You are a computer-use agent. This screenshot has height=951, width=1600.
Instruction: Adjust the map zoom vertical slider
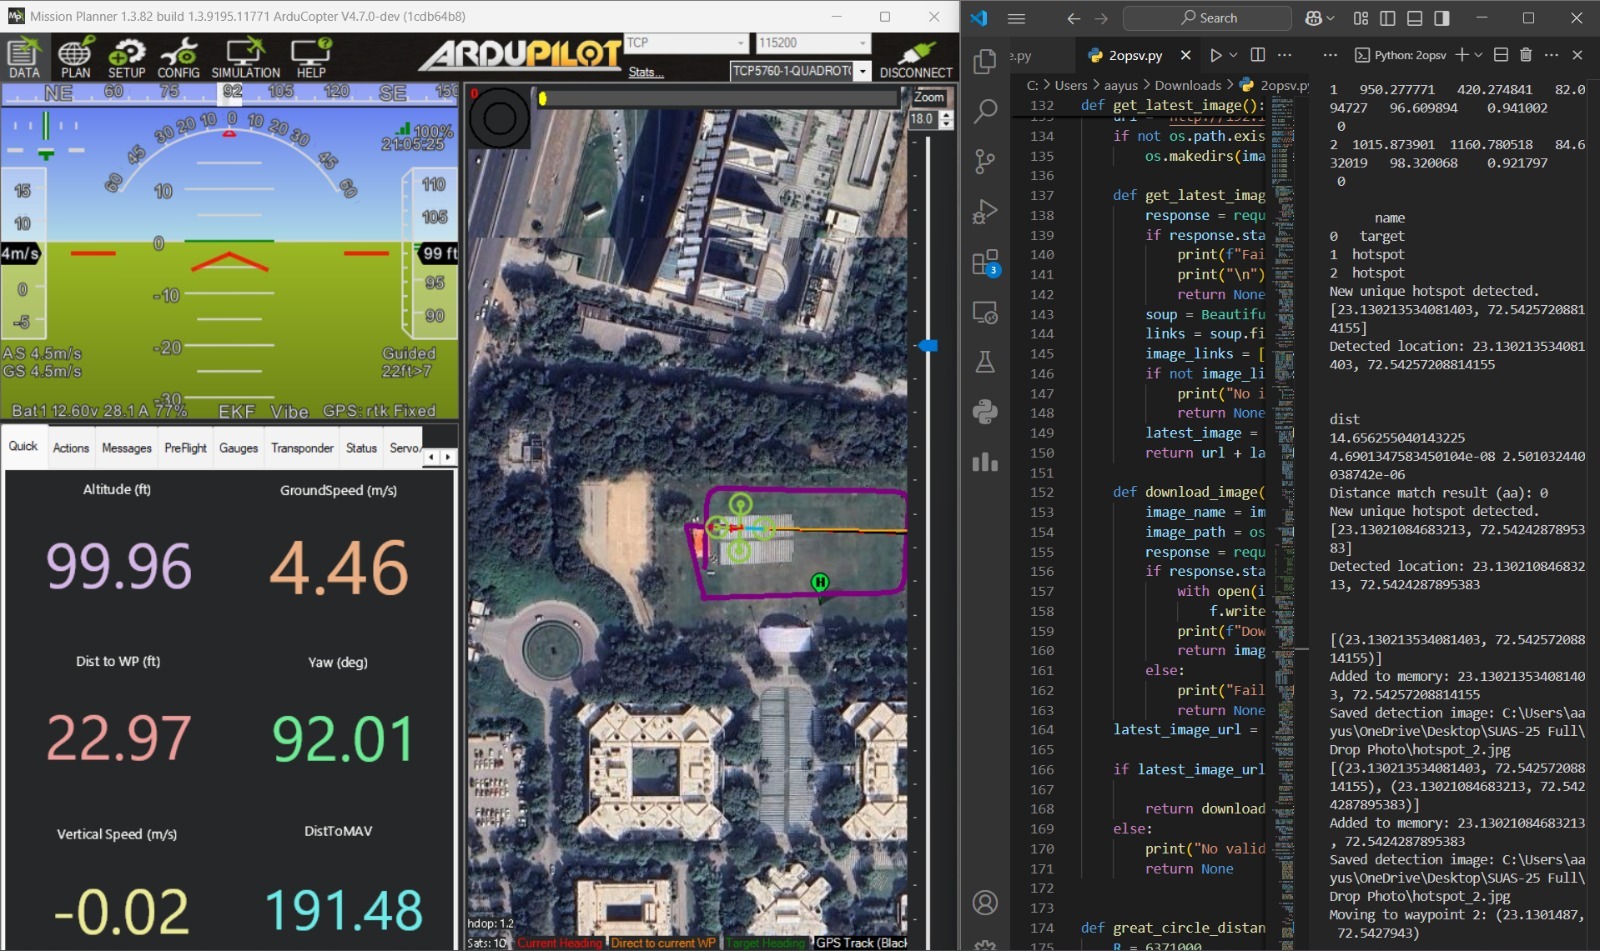pos(928,345)
